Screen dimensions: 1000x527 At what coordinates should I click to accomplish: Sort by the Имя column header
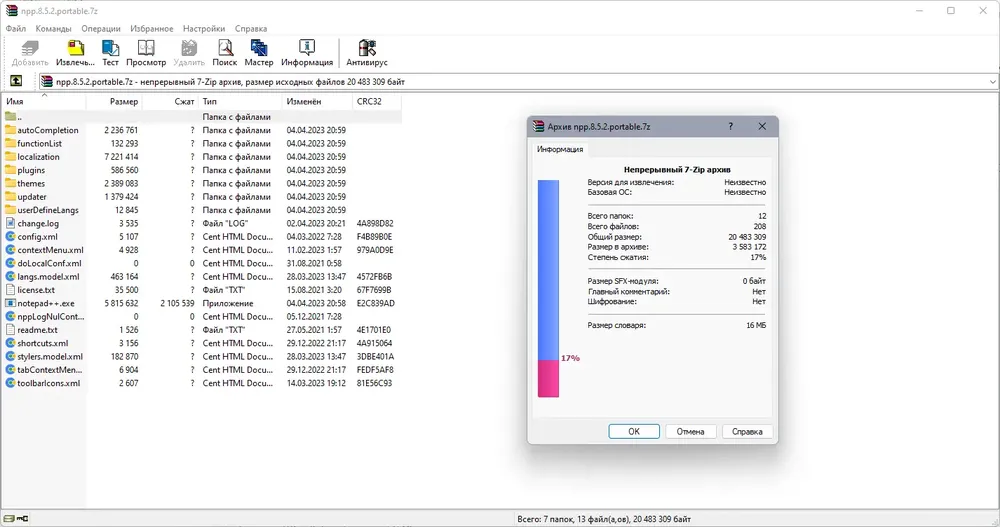(x=44, y=101)
